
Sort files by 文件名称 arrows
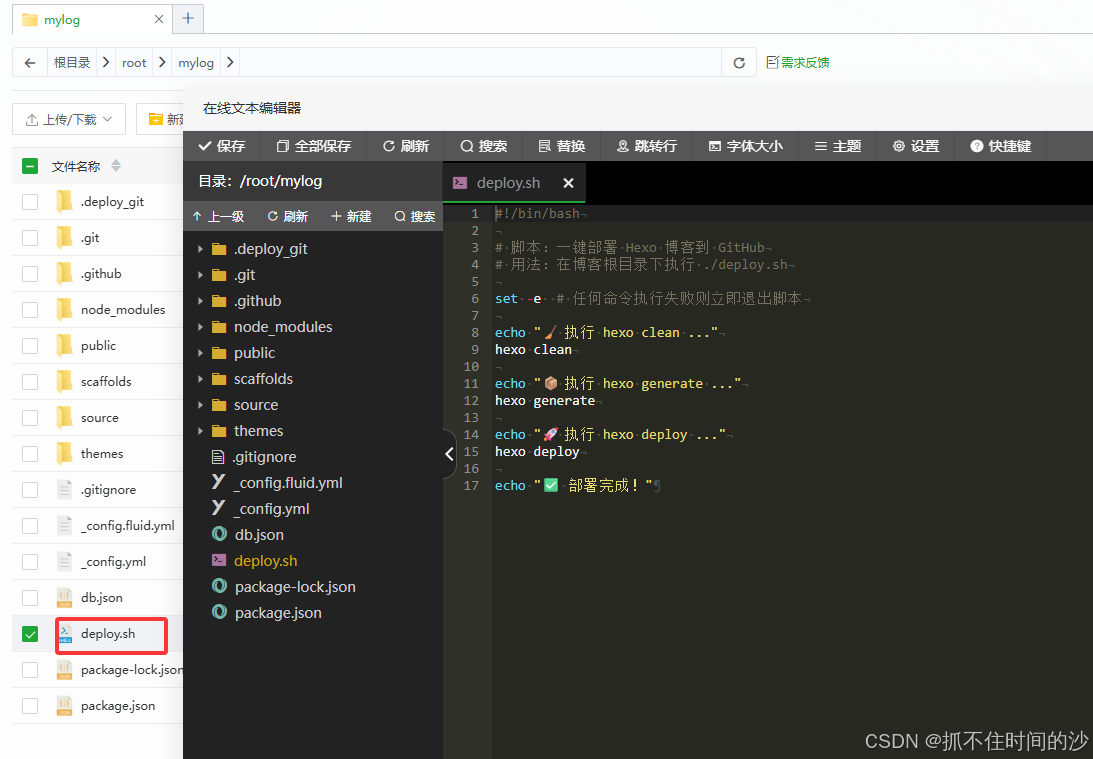click(x=116, y=166)
